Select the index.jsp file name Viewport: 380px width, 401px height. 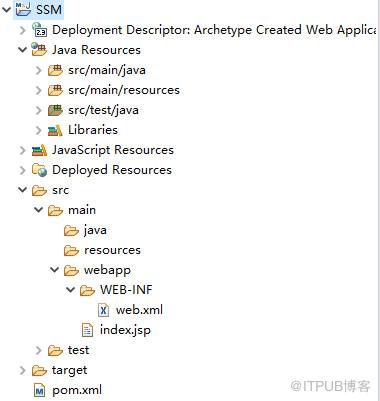coord(125,330)
